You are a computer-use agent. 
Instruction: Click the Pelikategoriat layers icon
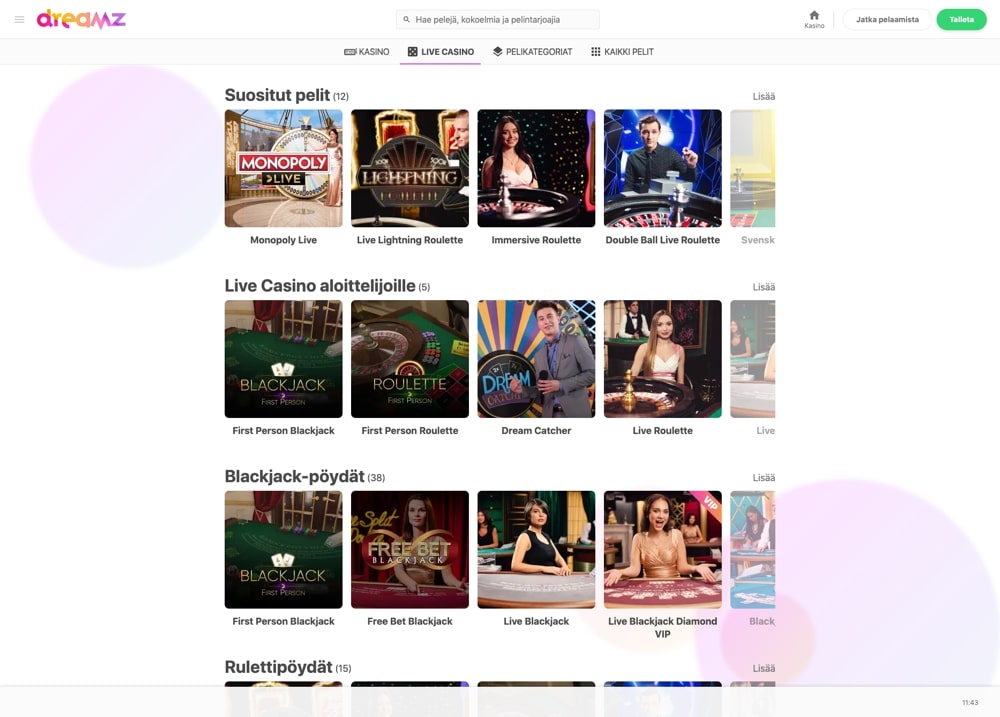(x=497, y=52)
